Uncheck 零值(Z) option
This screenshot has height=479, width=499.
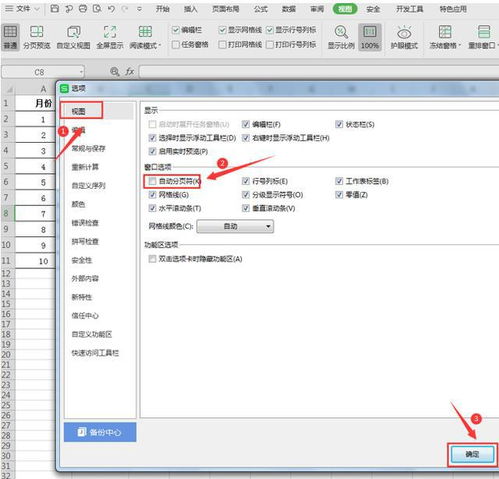[339, 195]
